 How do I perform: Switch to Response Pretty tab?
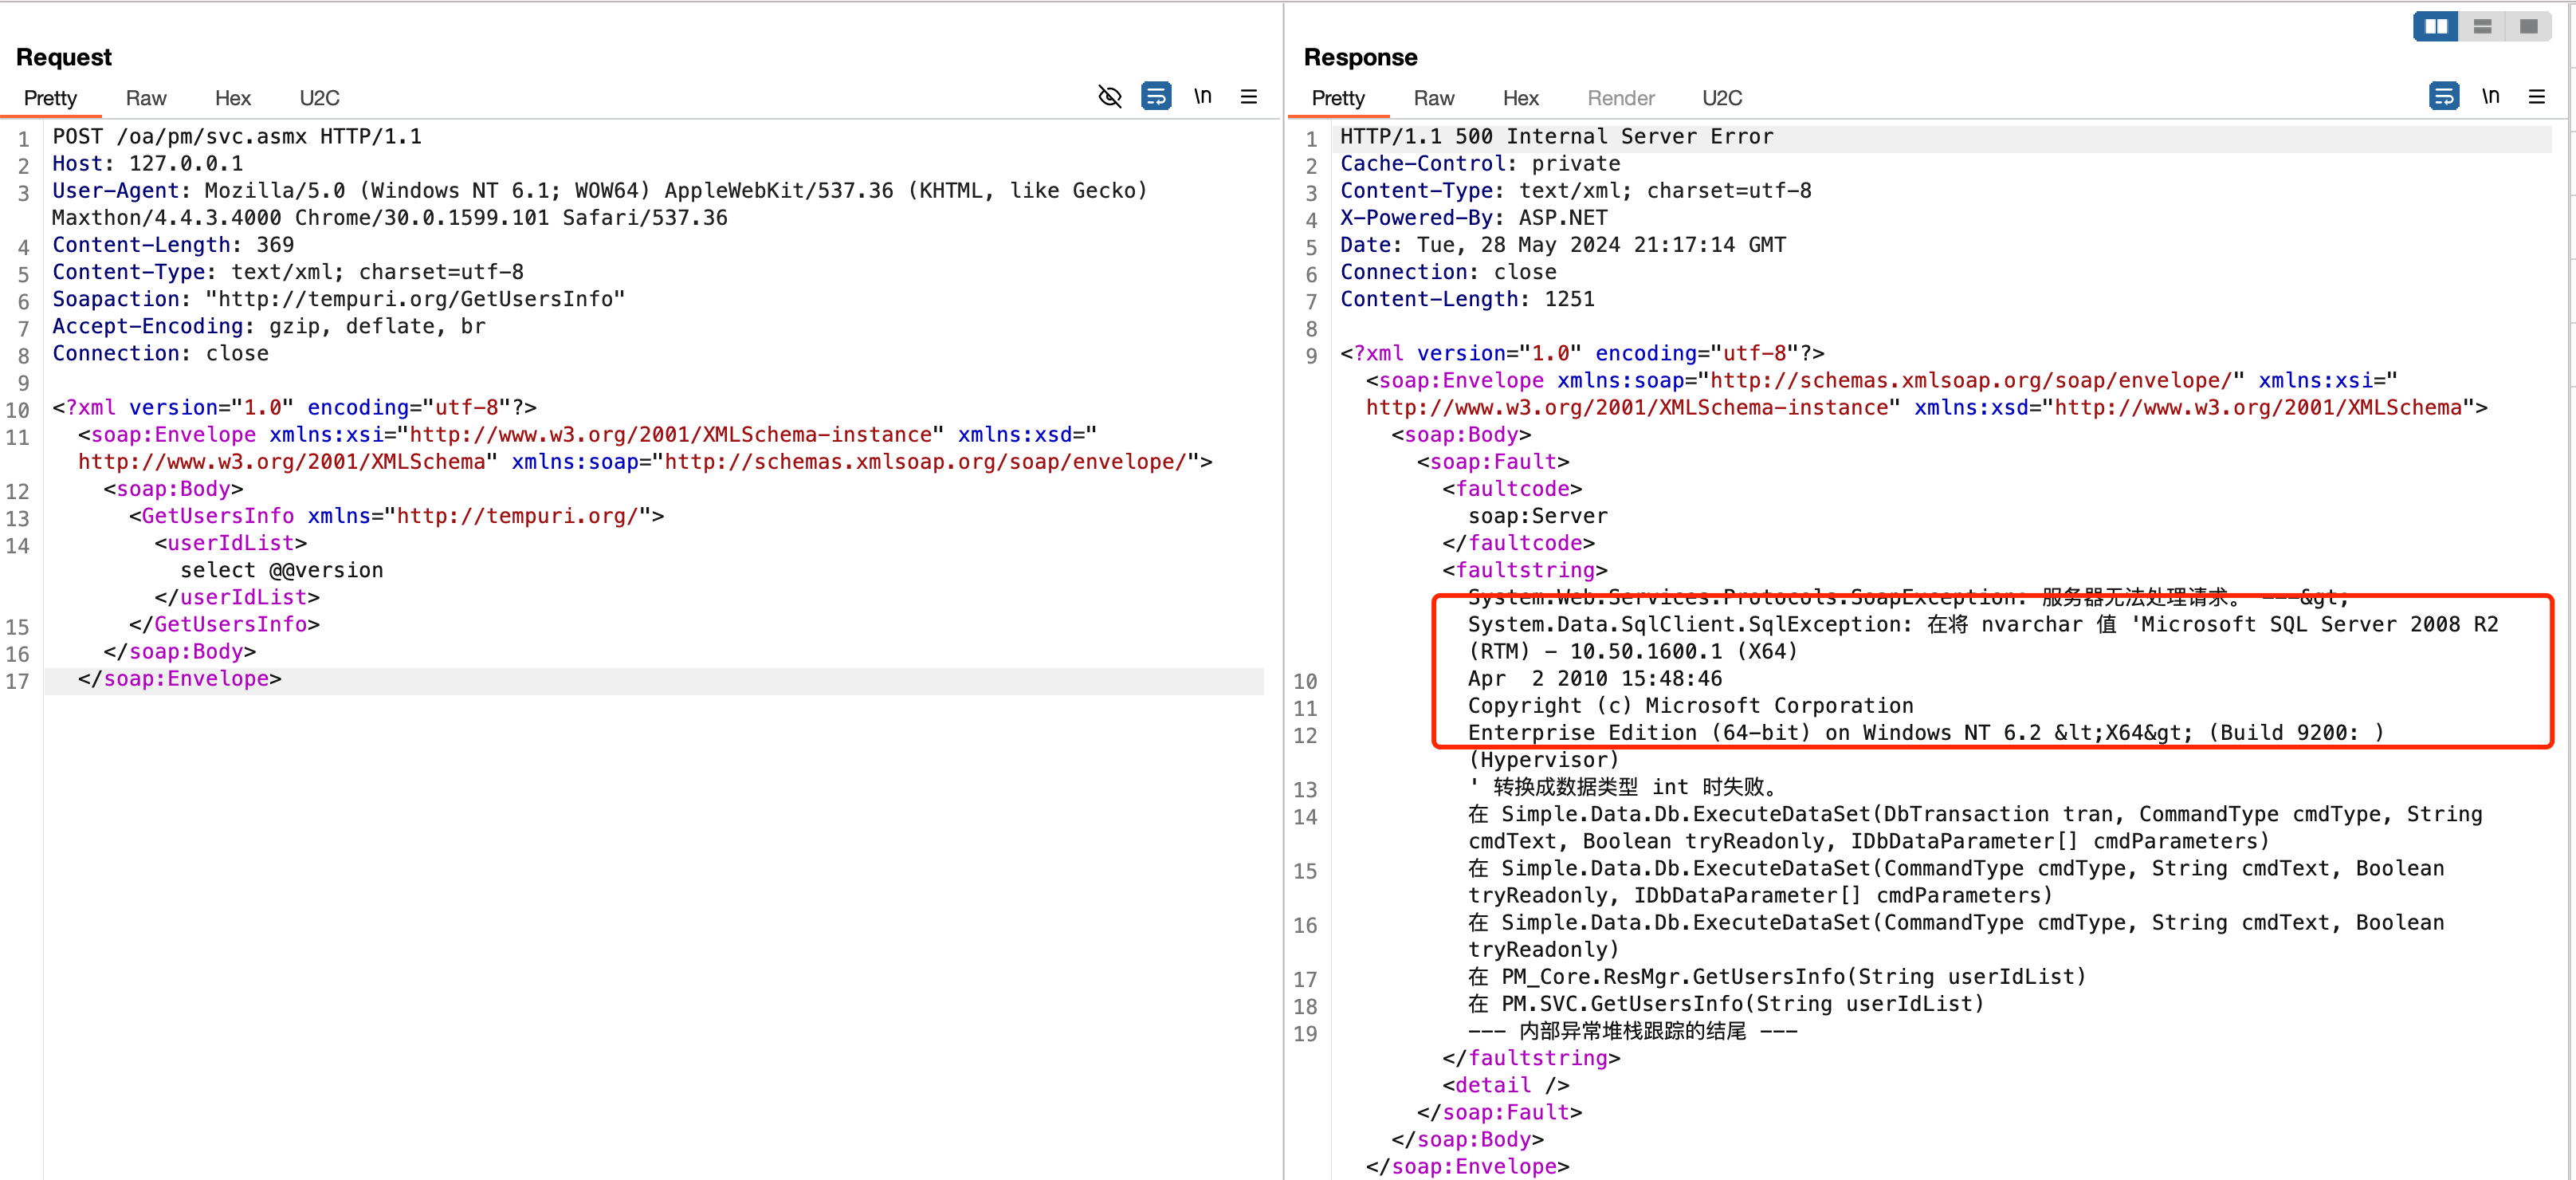(x=1338, y=98)
